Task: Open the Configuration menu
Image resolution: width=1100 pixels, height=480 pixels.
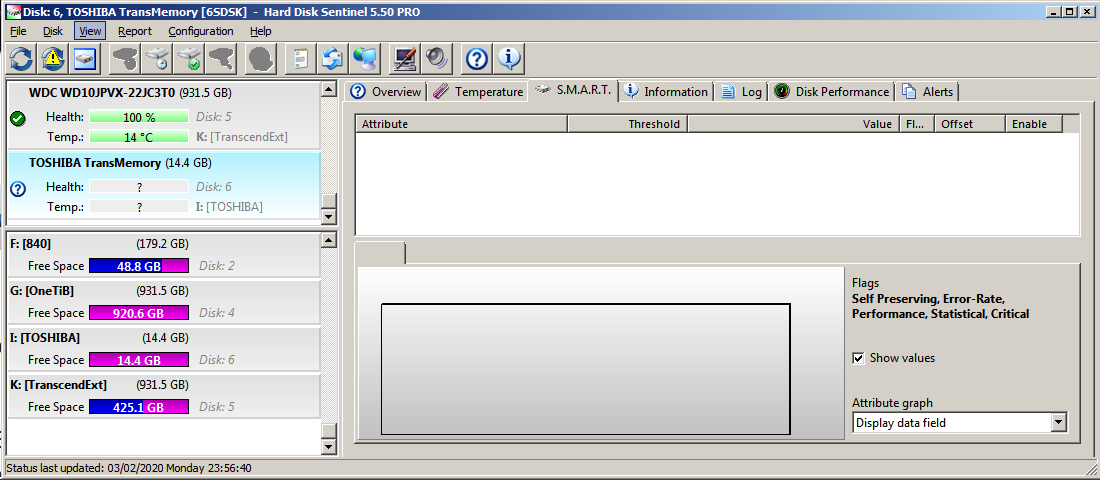Action: 201,31
